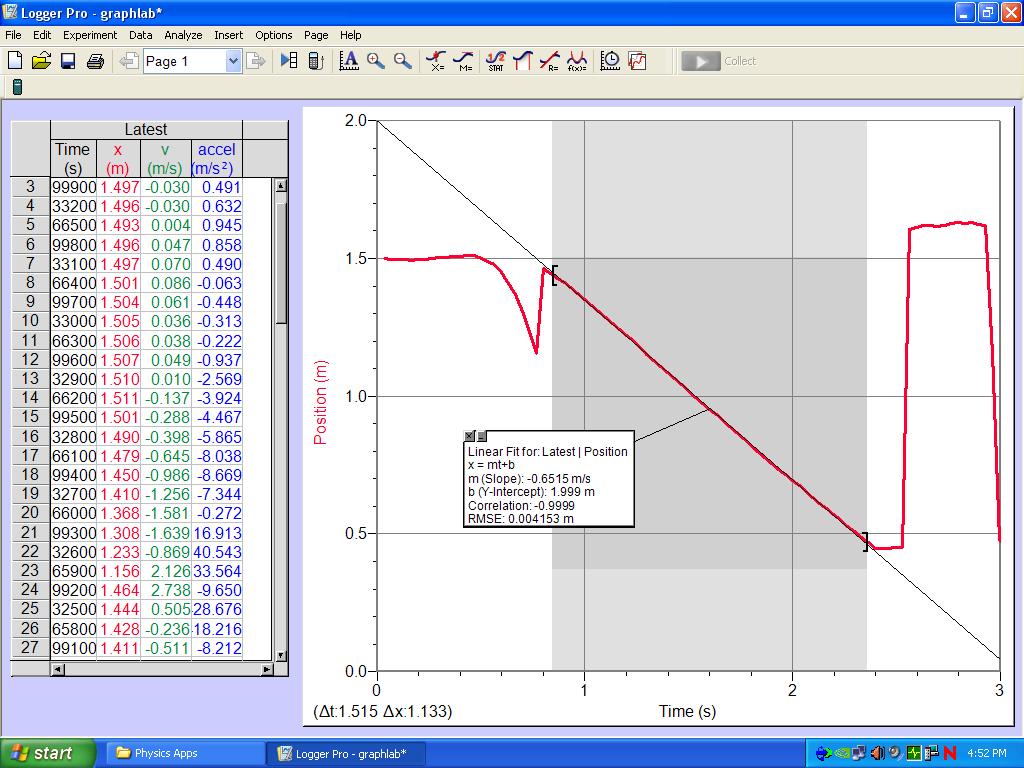Click the Logger Pro taskbar button

pyautogui.click(x=346, y=754)
